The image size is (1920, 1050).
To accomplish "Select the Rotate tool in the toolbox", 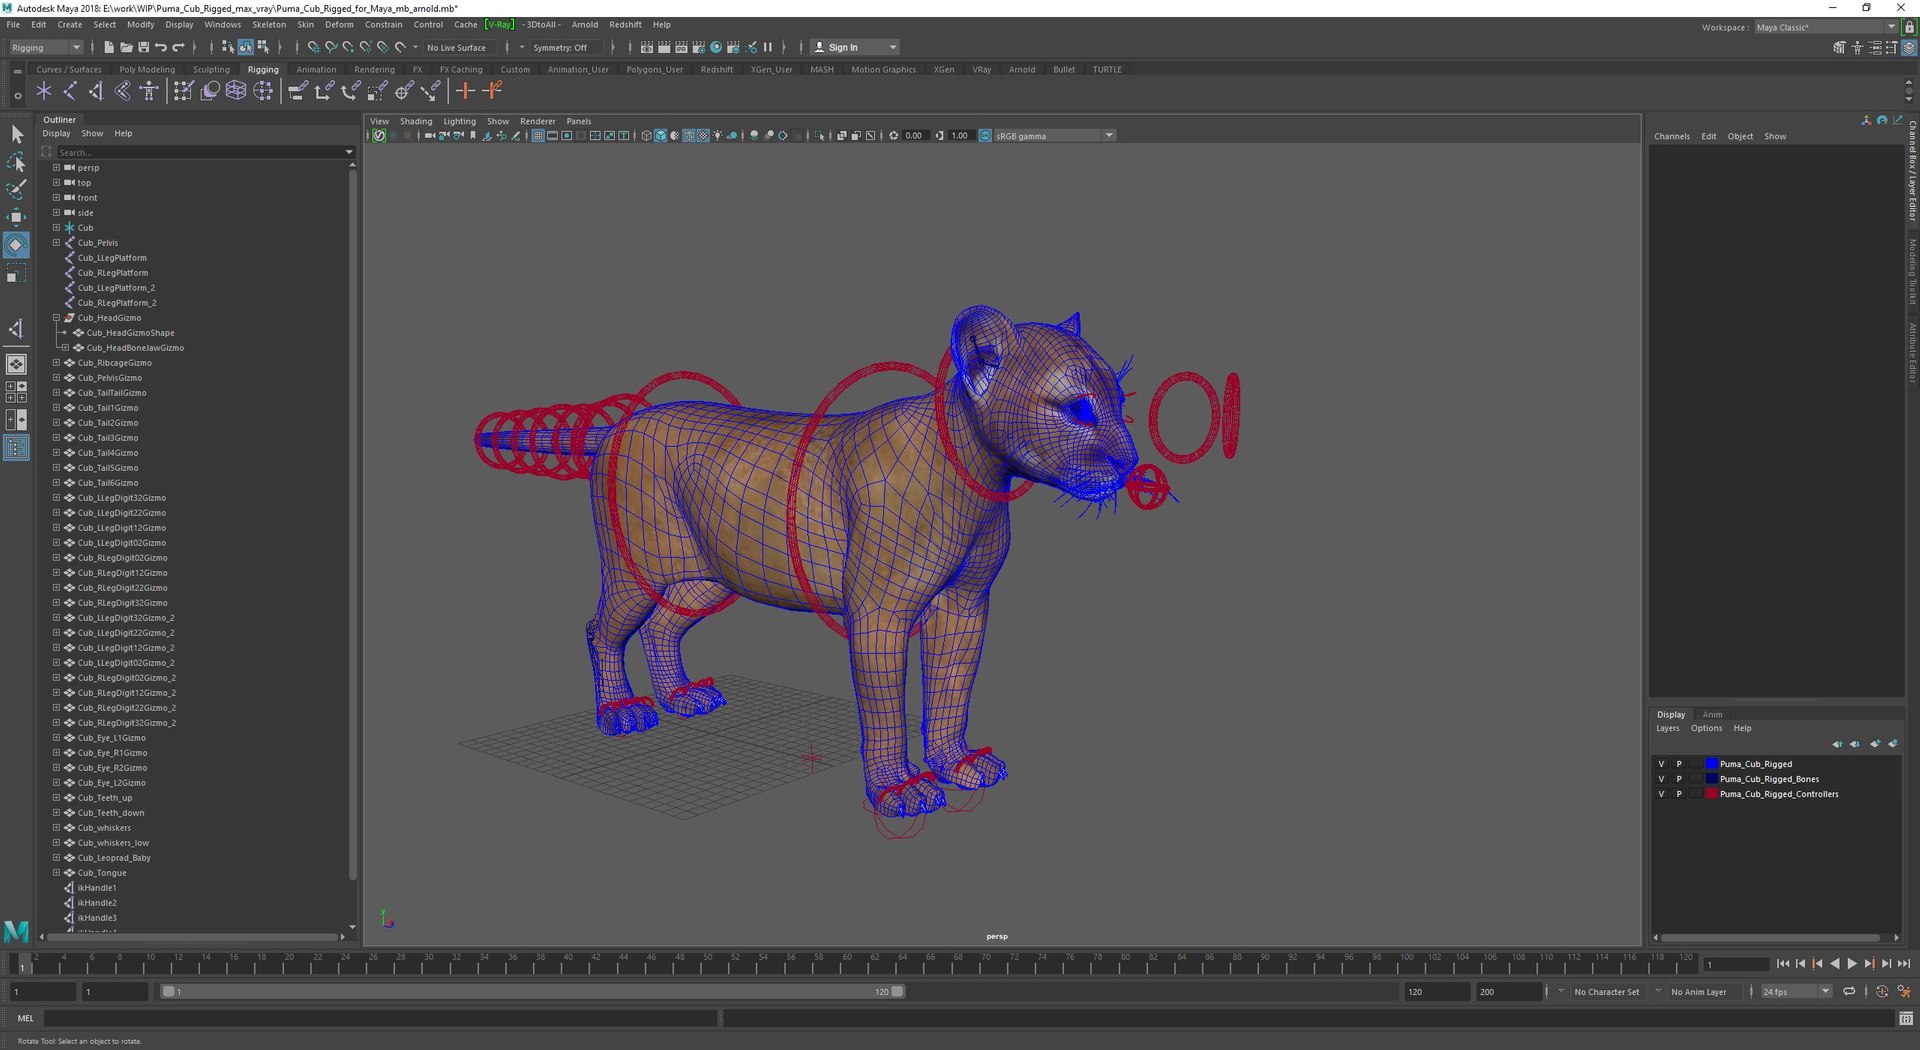I will pos(16,245).
